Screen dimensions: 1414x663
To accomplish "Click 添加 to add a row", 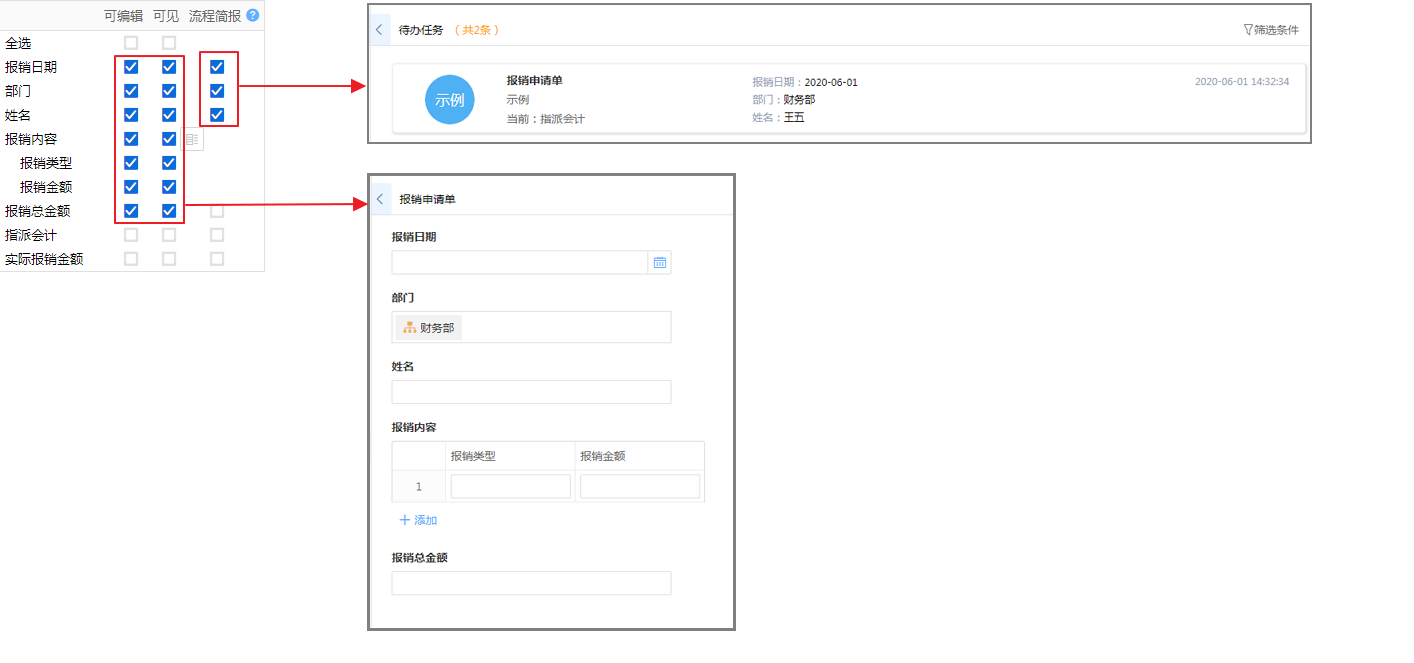I will click(418, 520).
